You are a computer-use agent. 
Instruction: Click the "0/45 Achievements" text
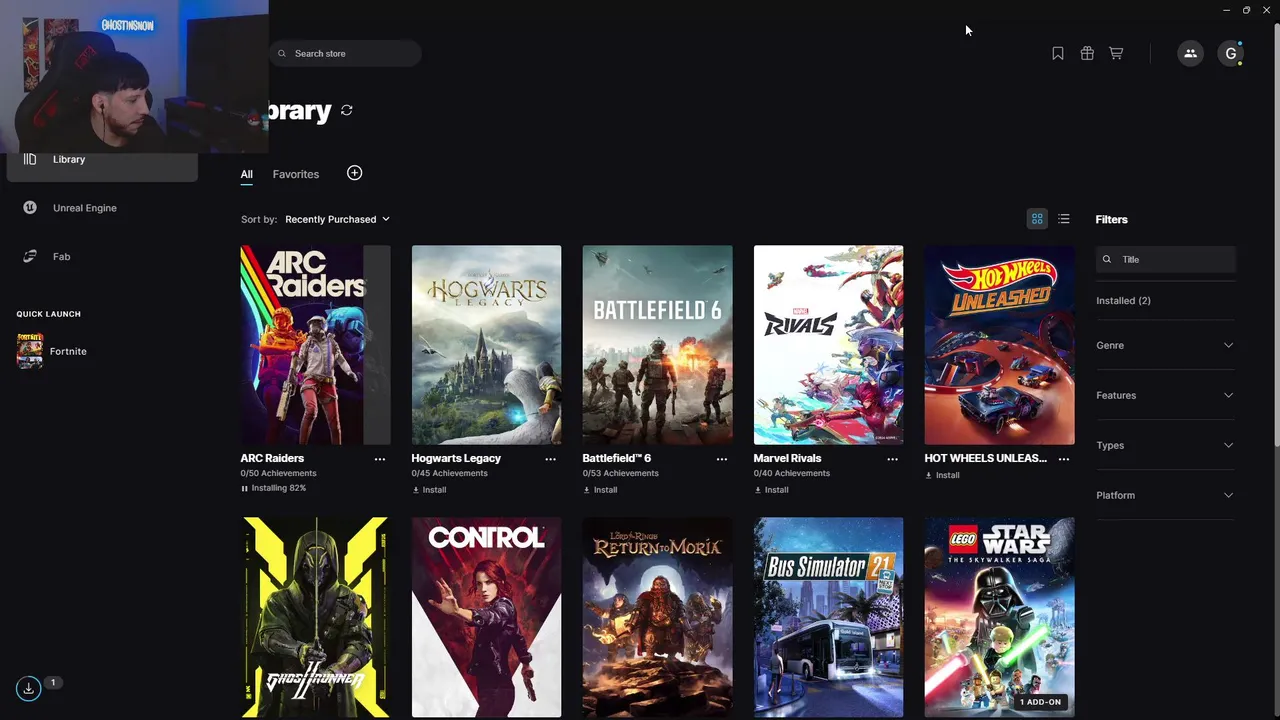449,473
